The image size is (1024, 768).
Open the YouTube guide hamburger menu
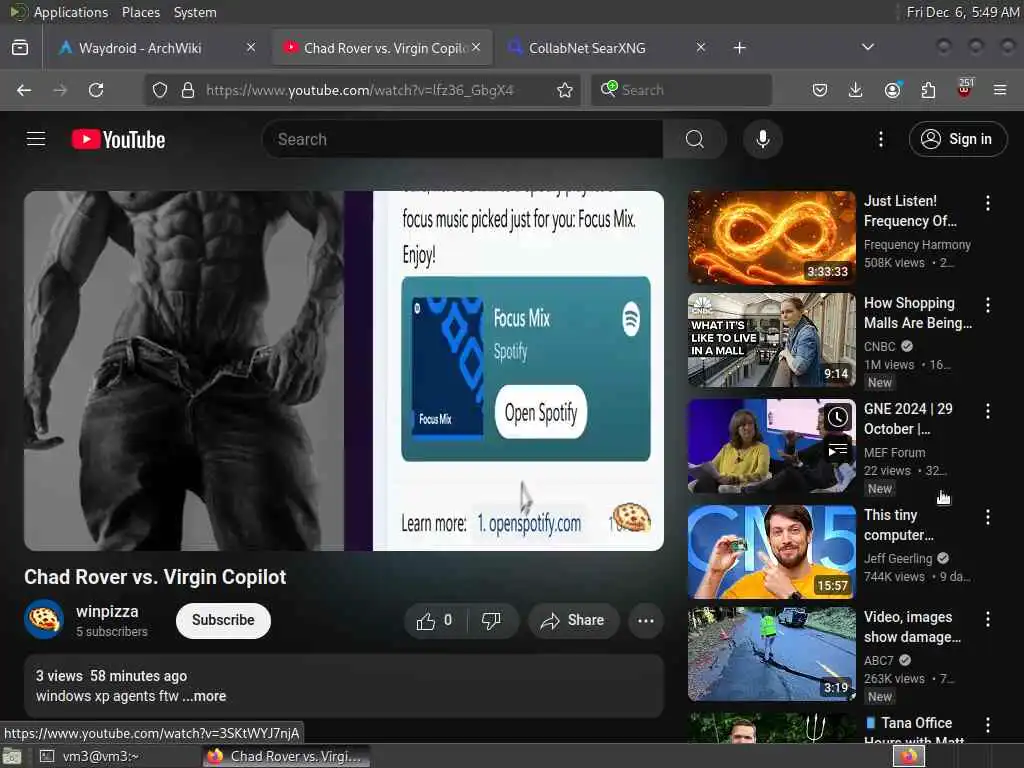36,139
